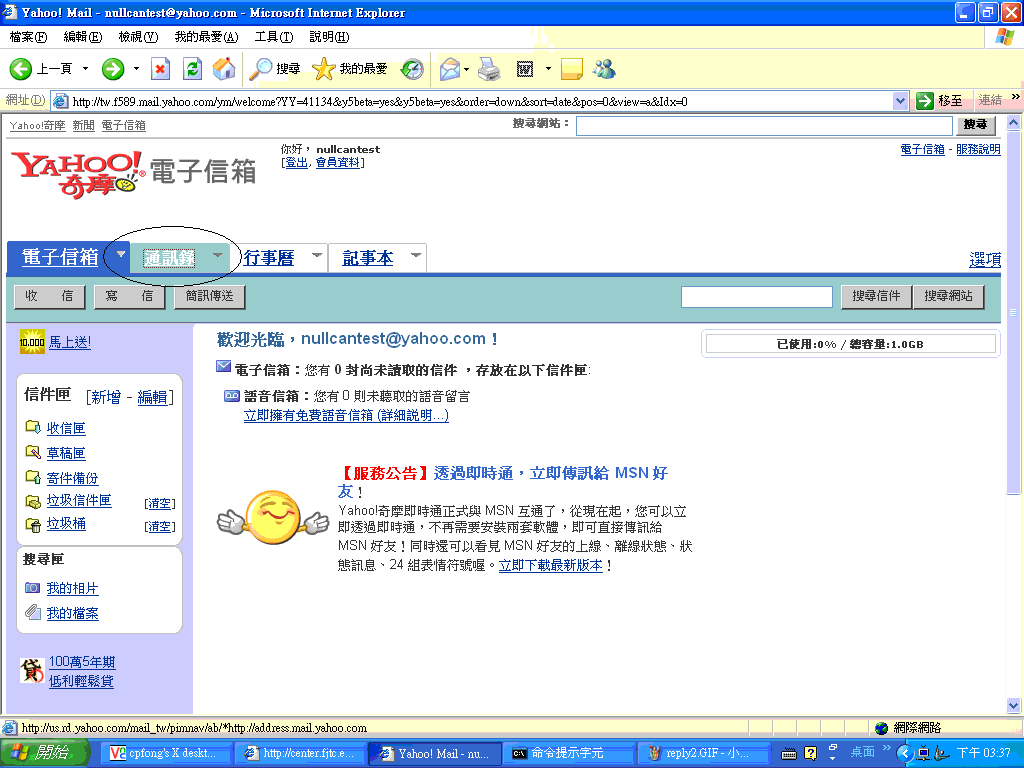This screenshot has height=768, width=1024.
Task: Expand the address bar URL dropdown
Action: (x=900, y=101)
